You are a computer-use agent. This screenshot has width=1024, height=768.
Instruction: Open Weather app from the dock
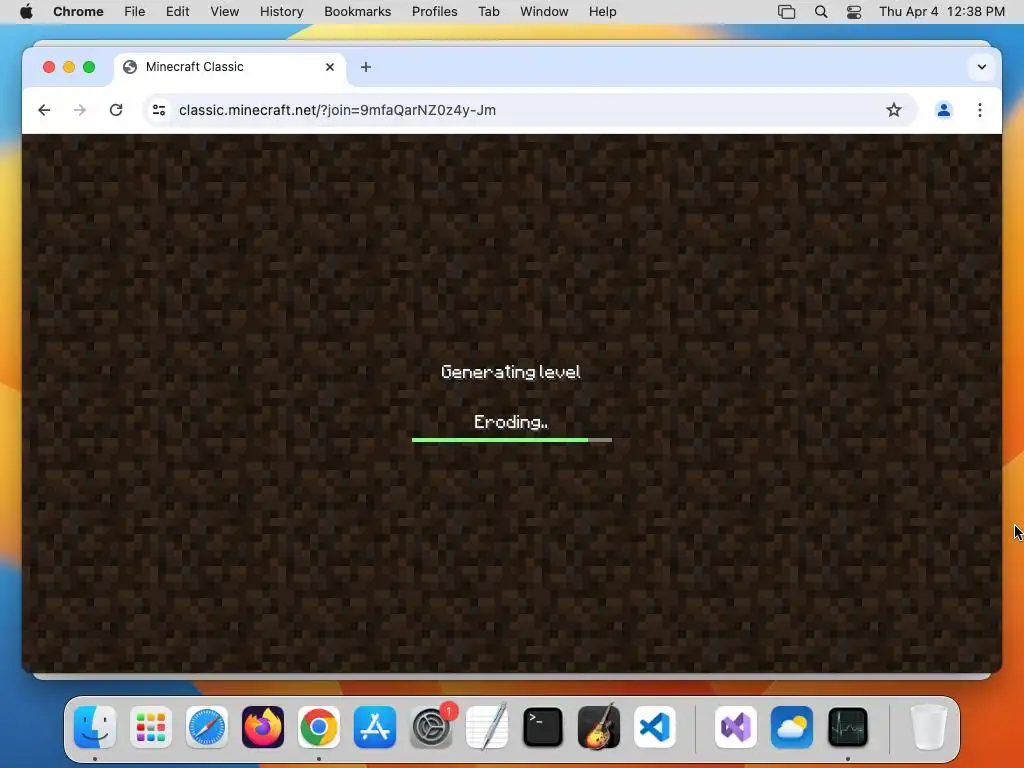792,727
